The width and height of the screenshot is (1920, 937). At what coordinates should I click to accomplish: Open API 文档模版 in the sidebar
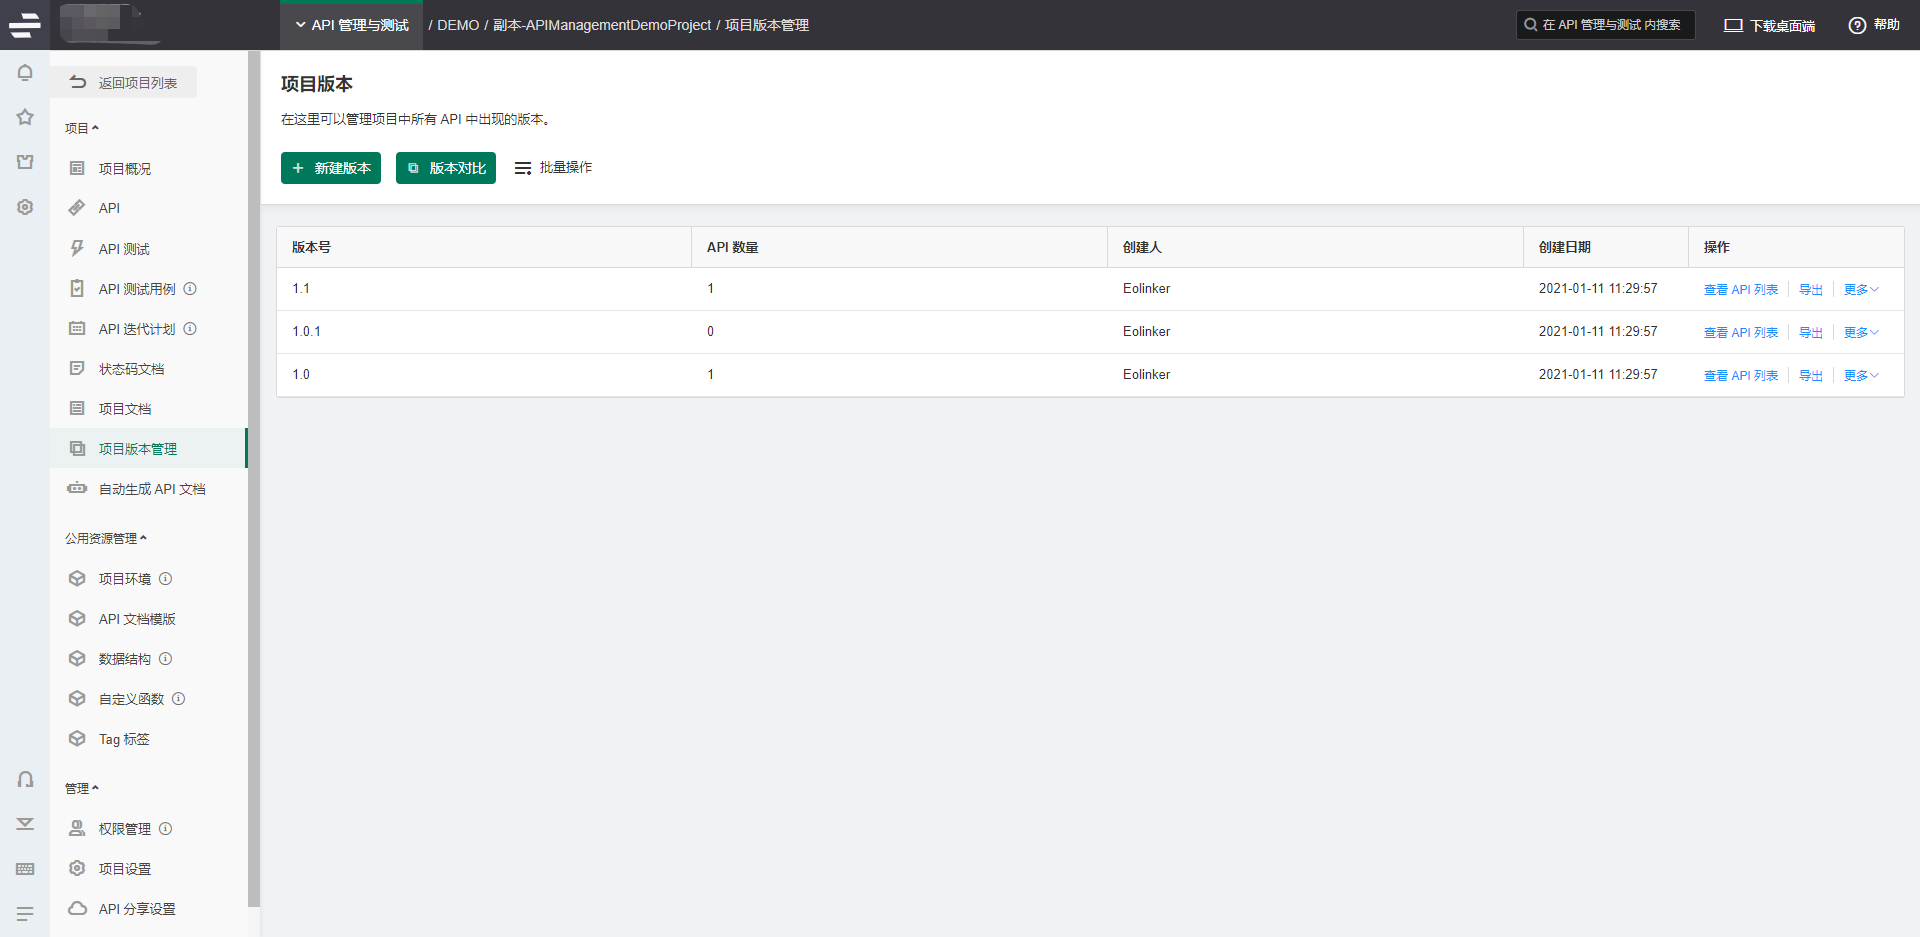pyautogui.click(x=148, y=619)
